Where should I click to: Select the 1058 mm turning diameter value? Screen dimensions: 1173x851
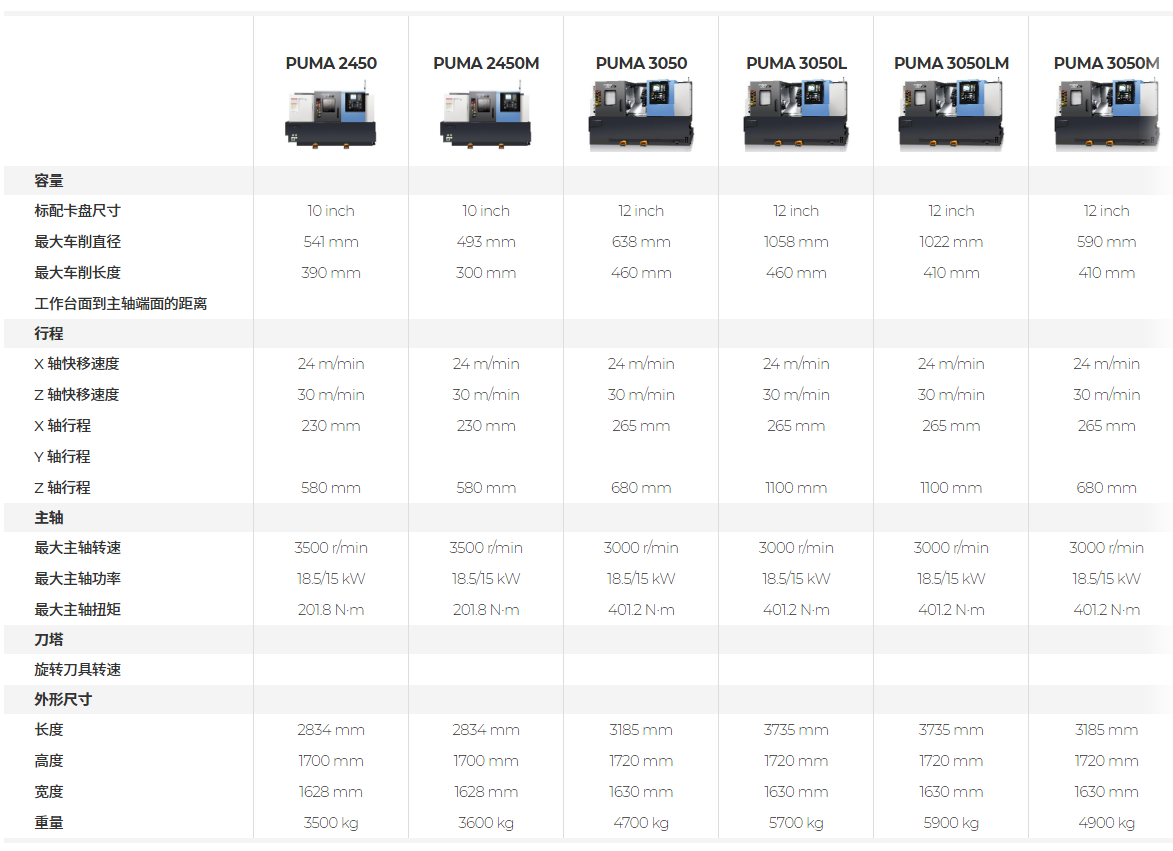coord(796,242)
